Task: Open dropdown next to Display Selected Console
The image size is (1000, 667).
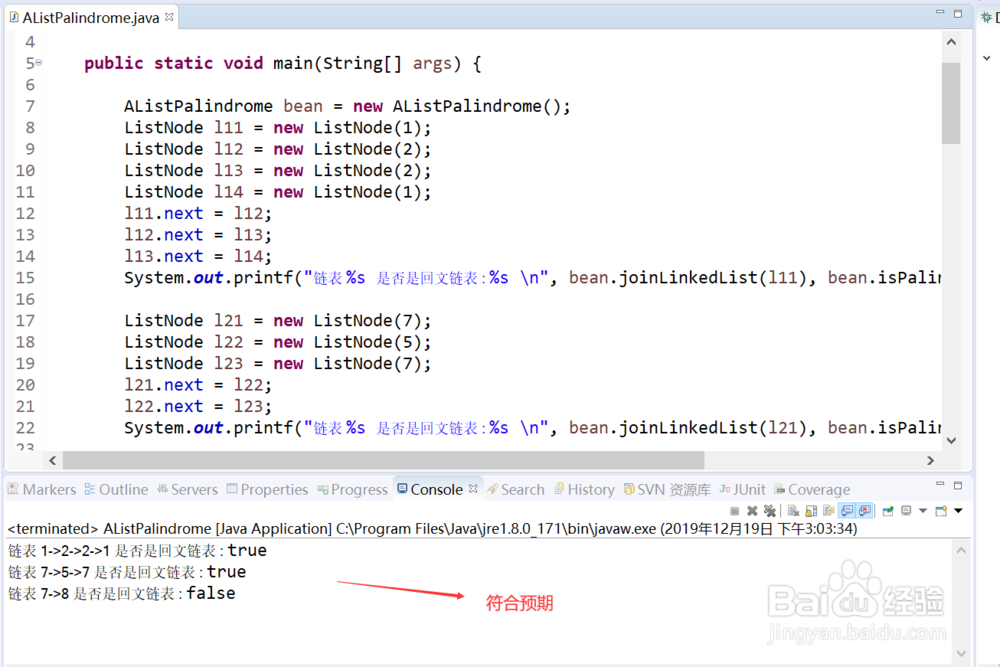Action: pos(923,511)
